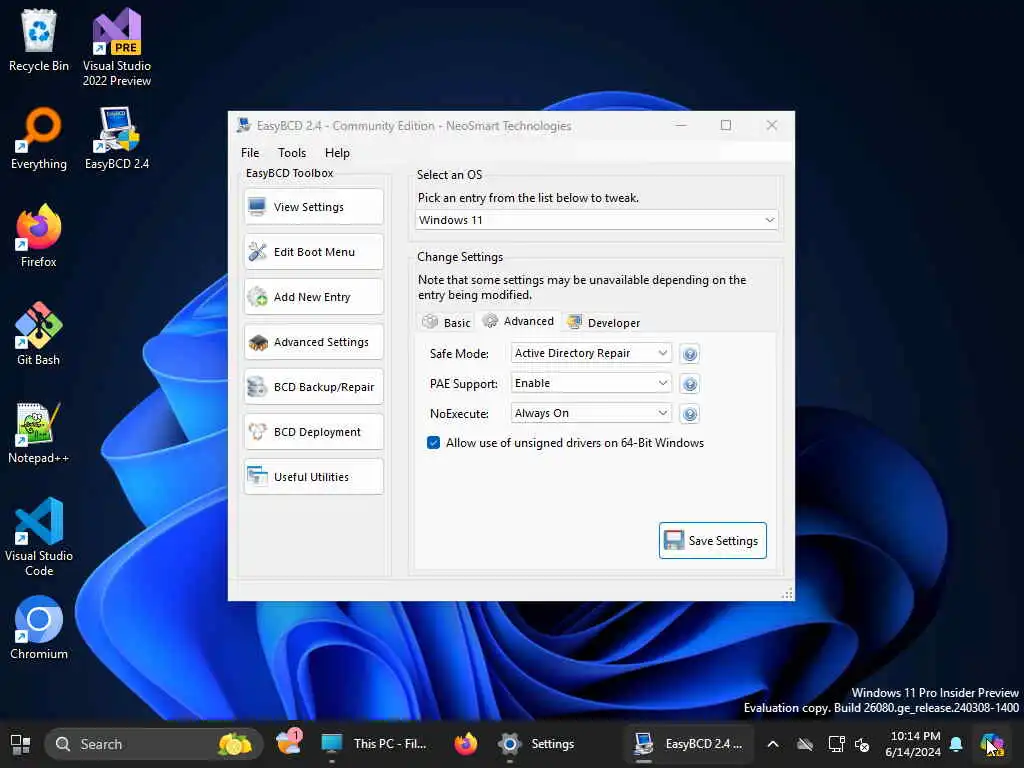Select the Notepad++ desktop icon
Viewport: 1024px width, 768px height.
pos(39,432)
